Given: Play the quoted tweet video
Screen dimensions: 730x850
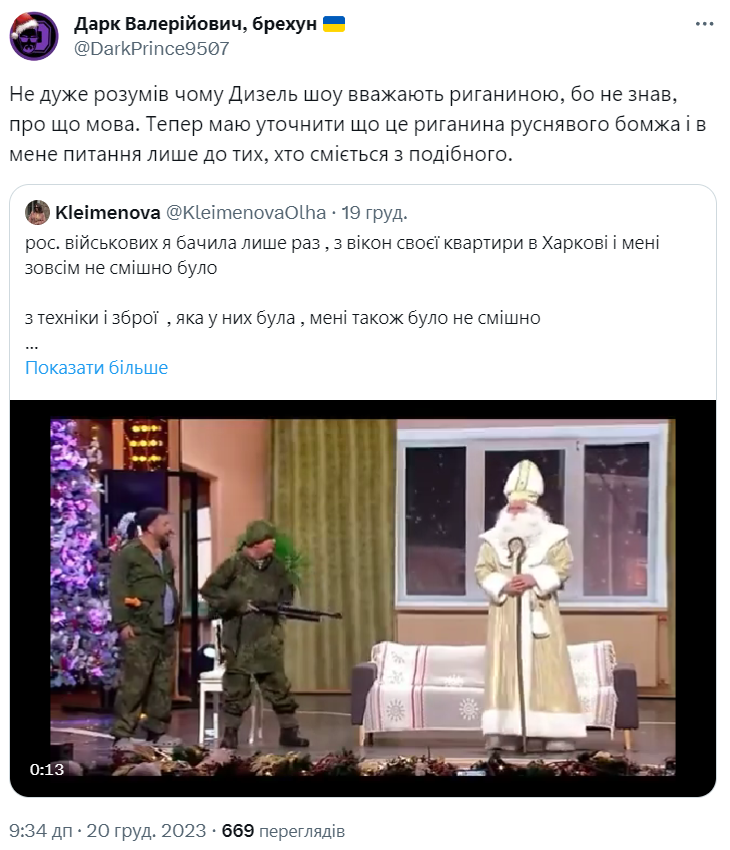Looking at the screenshot, I should click(x=363, y=598).
